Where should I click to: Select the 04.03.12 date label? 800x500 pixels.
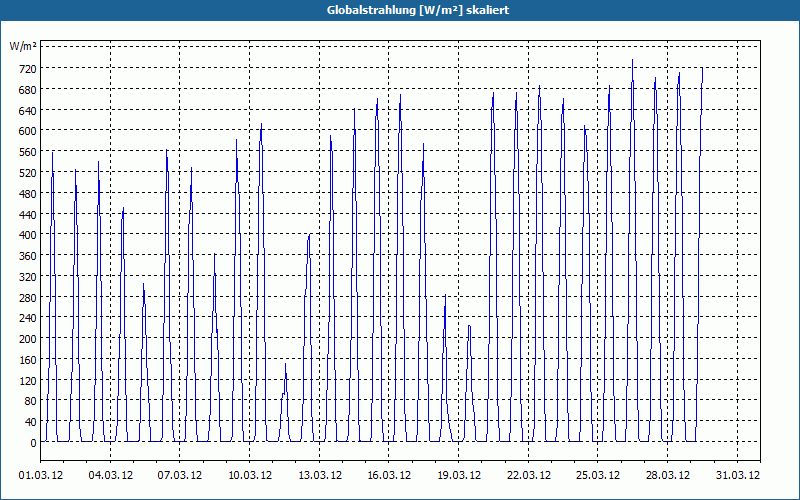pyautogui.click(x=110, y=476)
